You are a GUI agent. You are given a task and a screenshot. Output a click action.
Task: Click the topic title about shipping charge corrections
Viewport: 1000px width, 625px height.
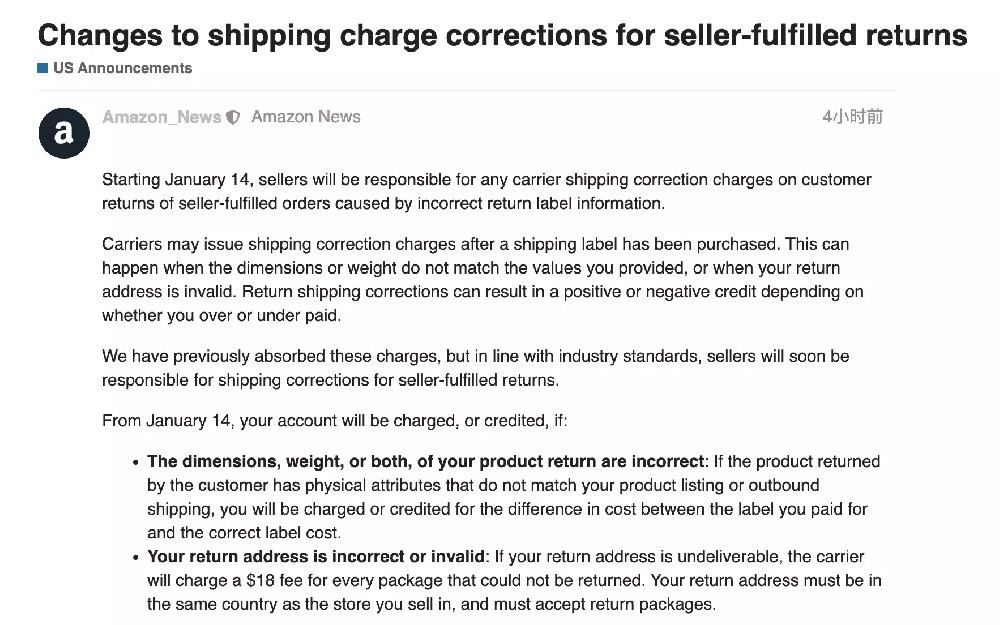[502, 35]
